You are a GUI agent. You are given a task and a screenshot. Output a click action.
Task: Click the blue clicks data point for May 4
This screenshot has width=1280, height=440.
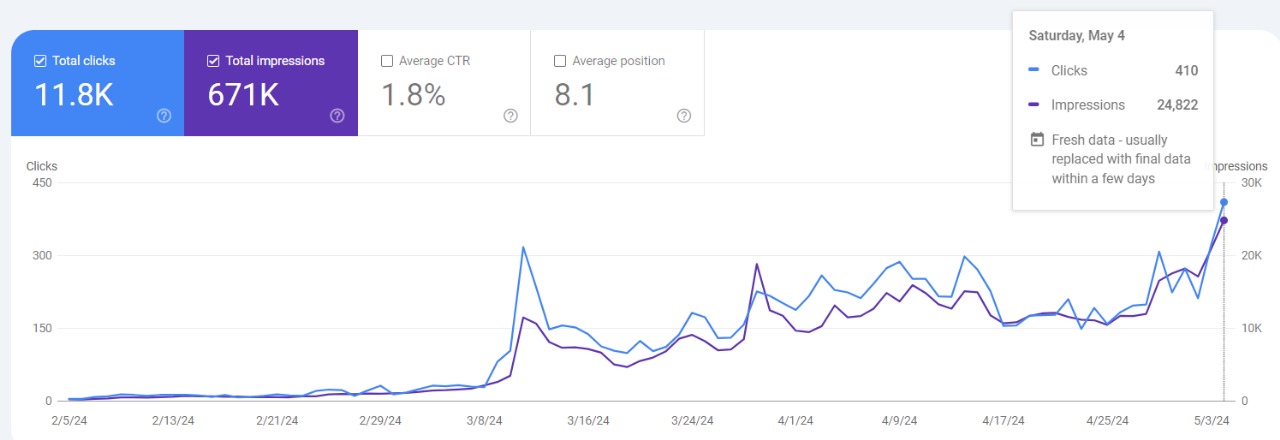coord(1223,202)
